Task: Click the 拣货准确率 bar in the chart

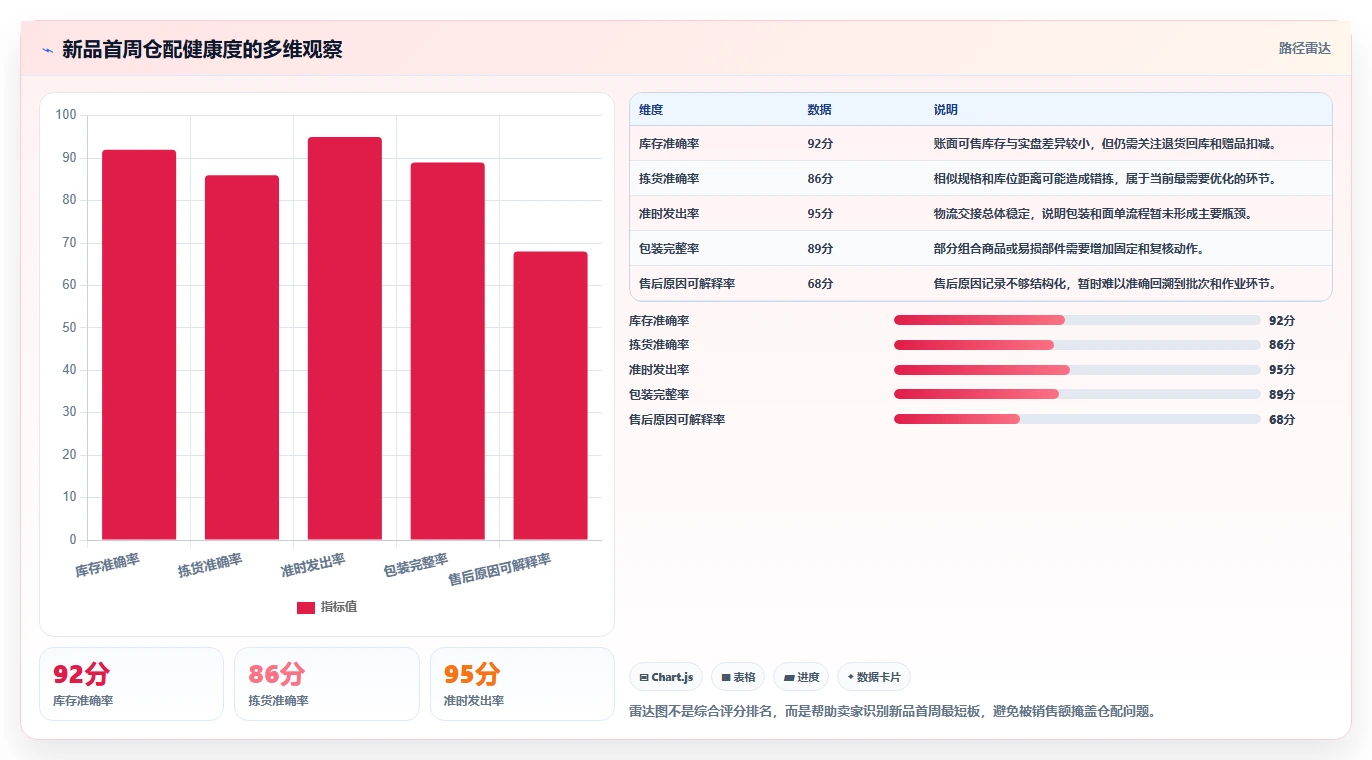Action: coord(242,358)
